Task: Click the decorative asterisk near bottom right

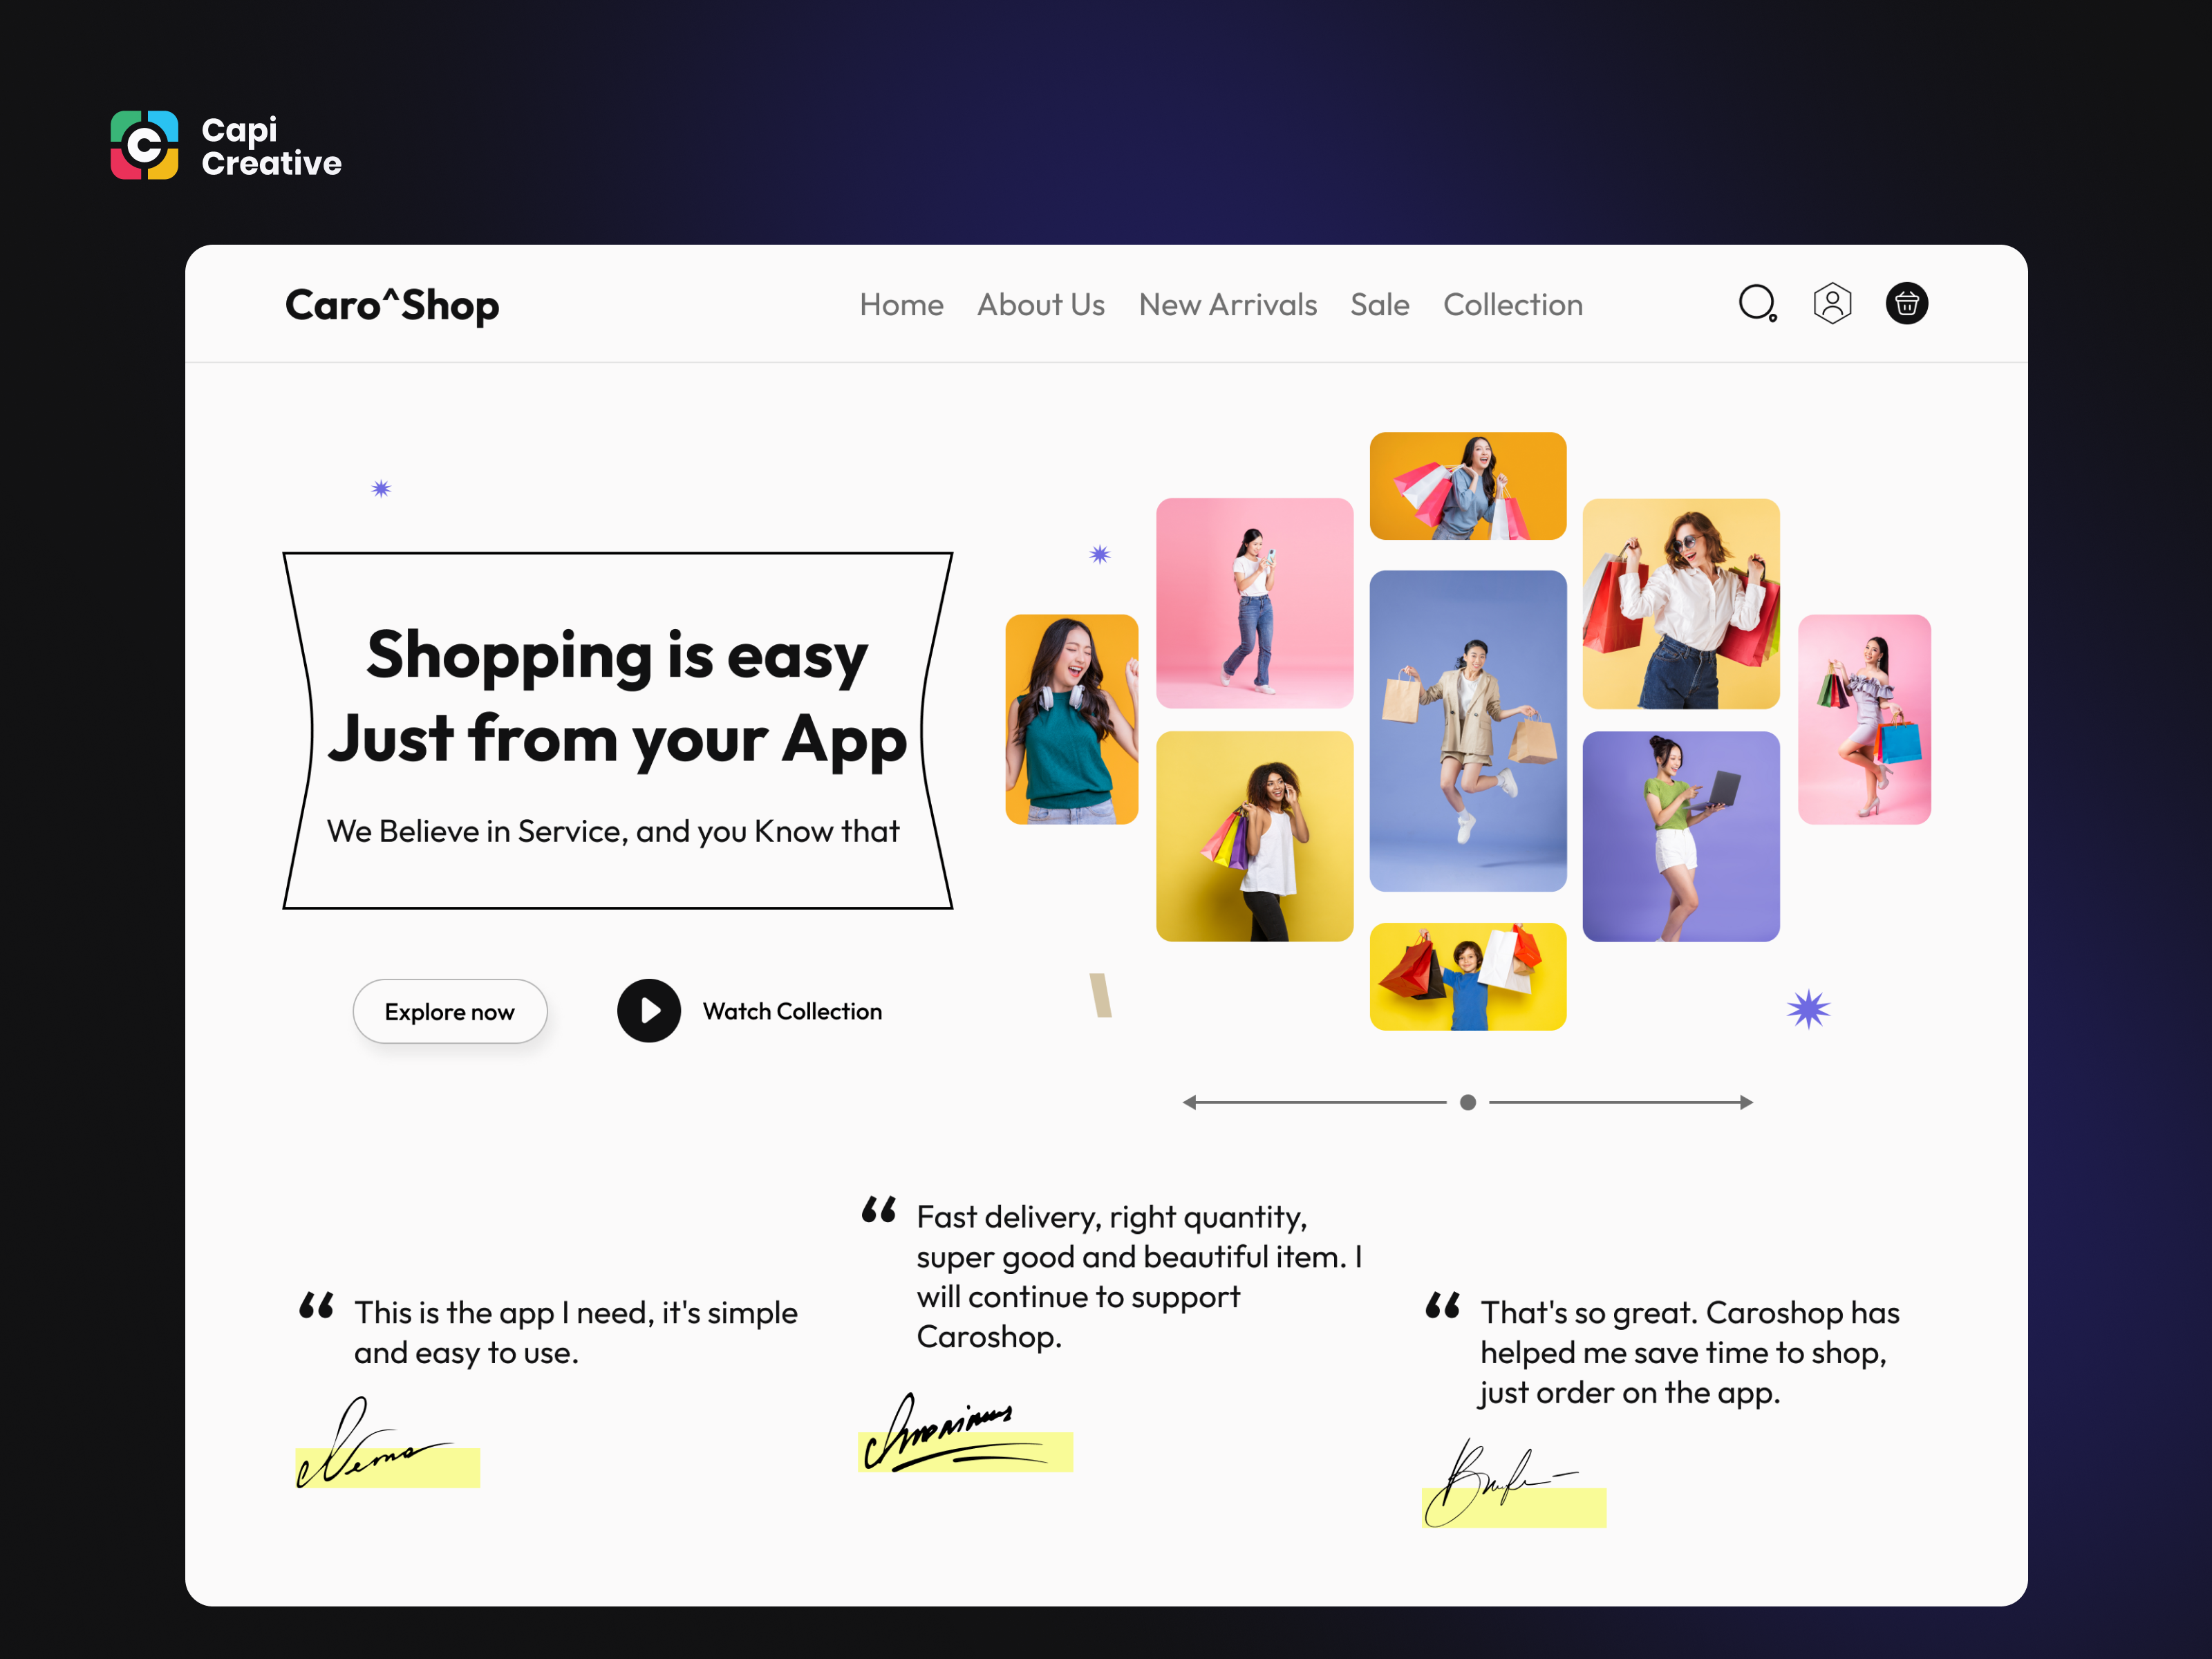Action: click(x=1806, y=1009)
